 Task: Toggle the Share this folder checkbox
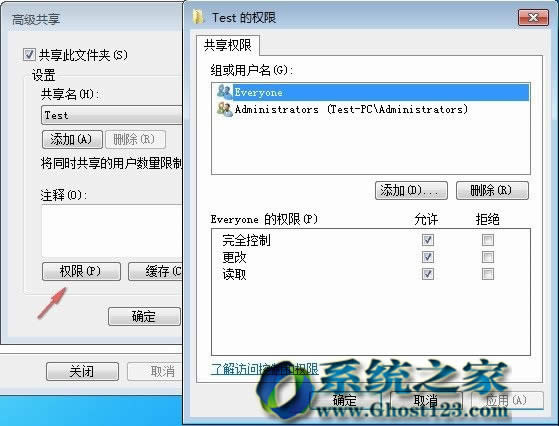pos(29,55)
